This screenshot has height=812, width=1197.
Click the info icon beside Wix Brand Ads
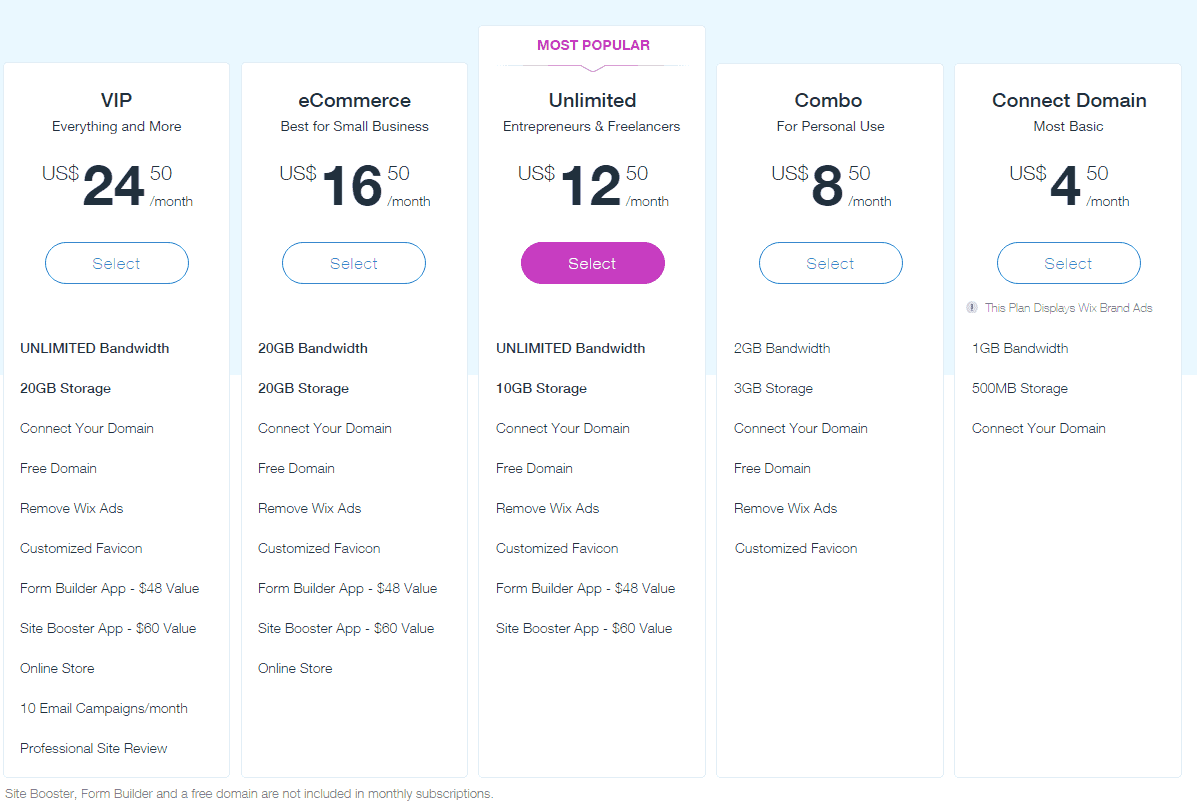coord(972,308)
